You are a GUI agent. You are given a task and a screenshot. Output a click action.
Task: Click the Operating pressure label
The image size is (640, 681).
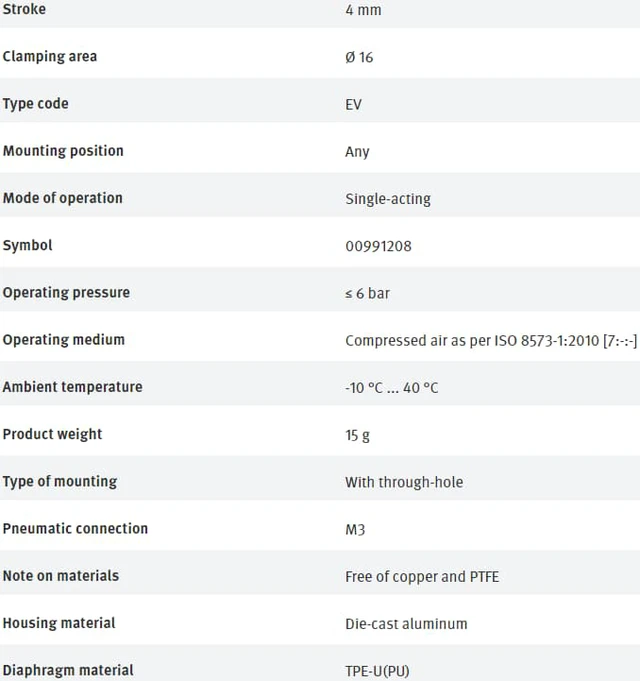coord(66,293)
